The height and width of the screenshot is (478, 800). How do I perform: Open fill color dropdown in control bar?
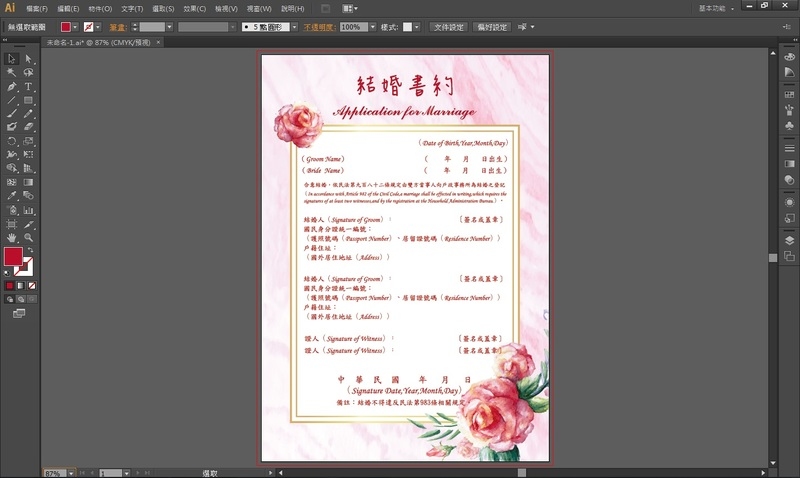tap(75, 27)
